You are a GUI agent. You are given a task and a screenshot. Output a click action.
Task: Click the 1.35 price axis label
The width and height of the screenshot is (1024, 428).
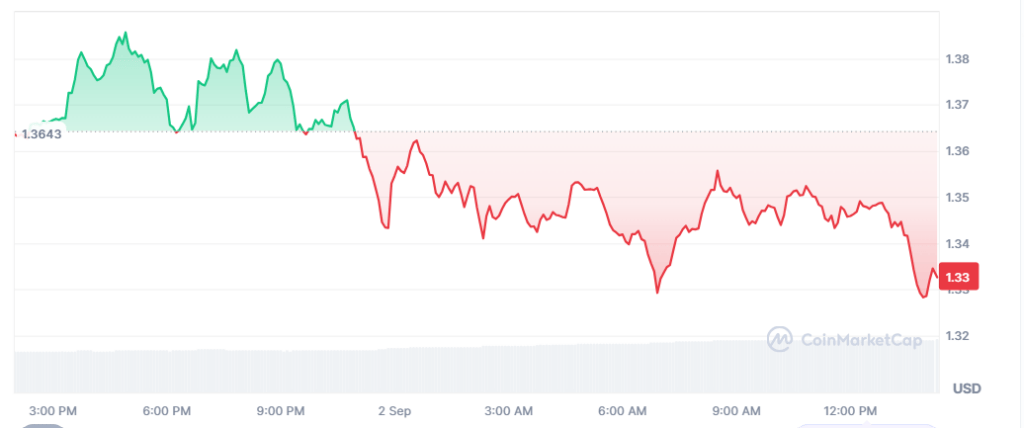click(x=957, y=197)
